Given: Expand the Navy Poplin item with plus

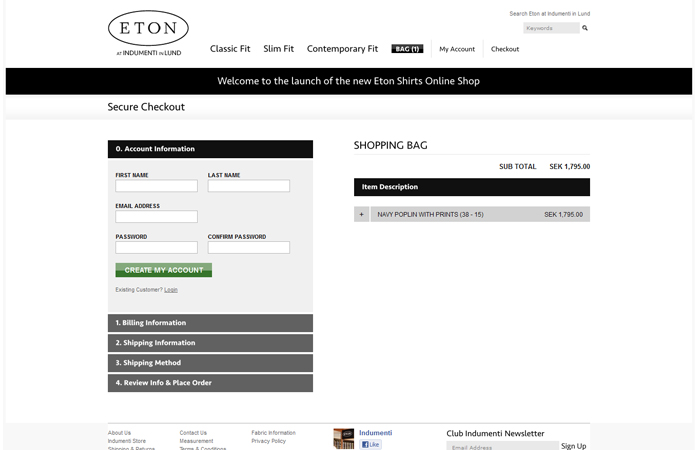Looking at the screenshot, I should (362, 214).
